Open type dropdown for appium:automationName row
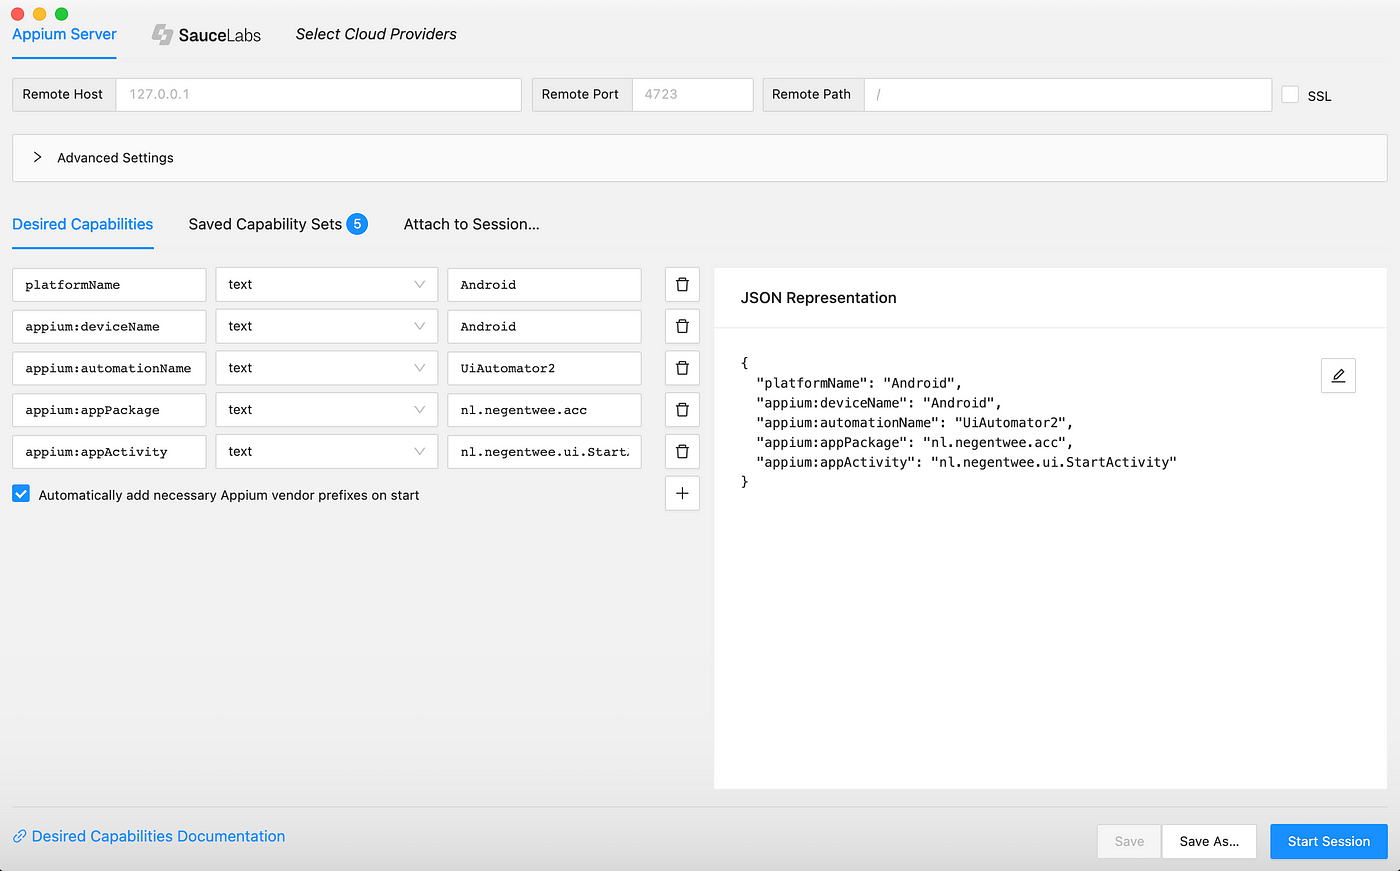This screenshot has height=871, width=1400. pos(326,368)
